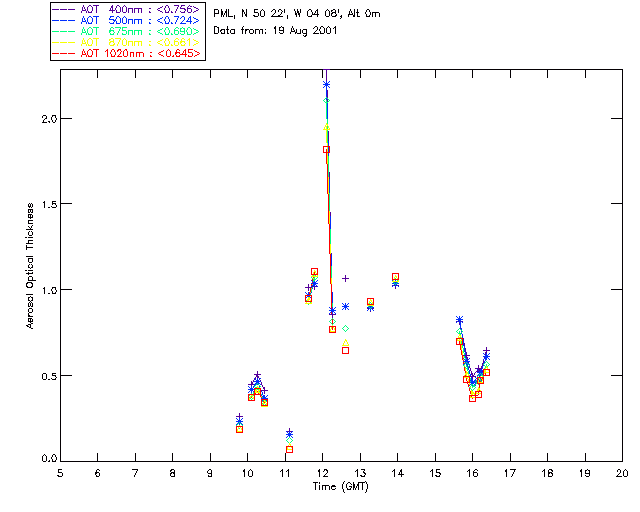The width and height of the screenshot is (640, 512).
Task: Click the red square marker near 1.8 peak
Action: point(326,150)
